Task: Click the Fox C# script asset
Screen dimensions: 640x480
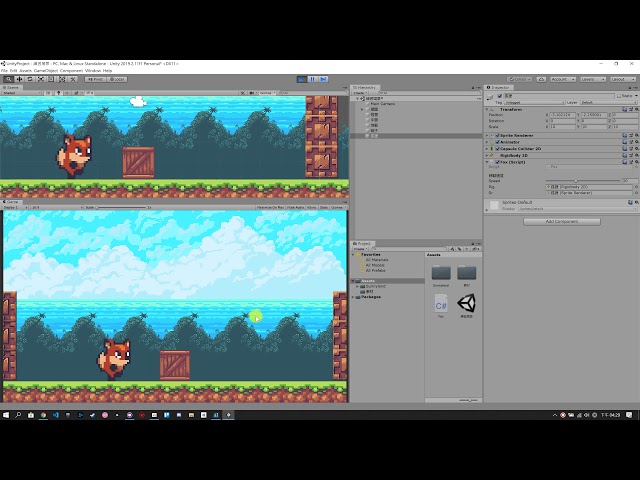Action: click(x=441, y=305)
